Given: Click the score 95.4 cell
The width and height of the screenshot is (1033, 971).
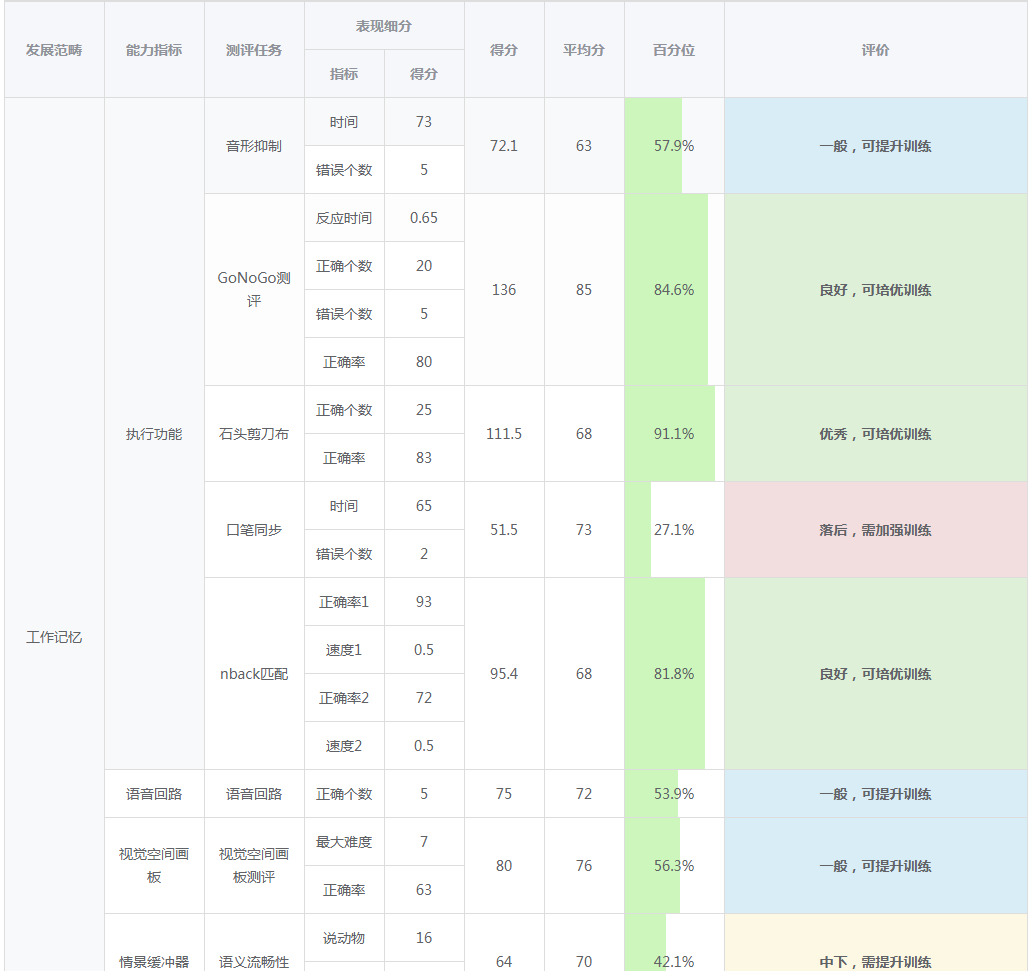Looking at the screenshot, I should pyautogui.click(x=504, y=674).
